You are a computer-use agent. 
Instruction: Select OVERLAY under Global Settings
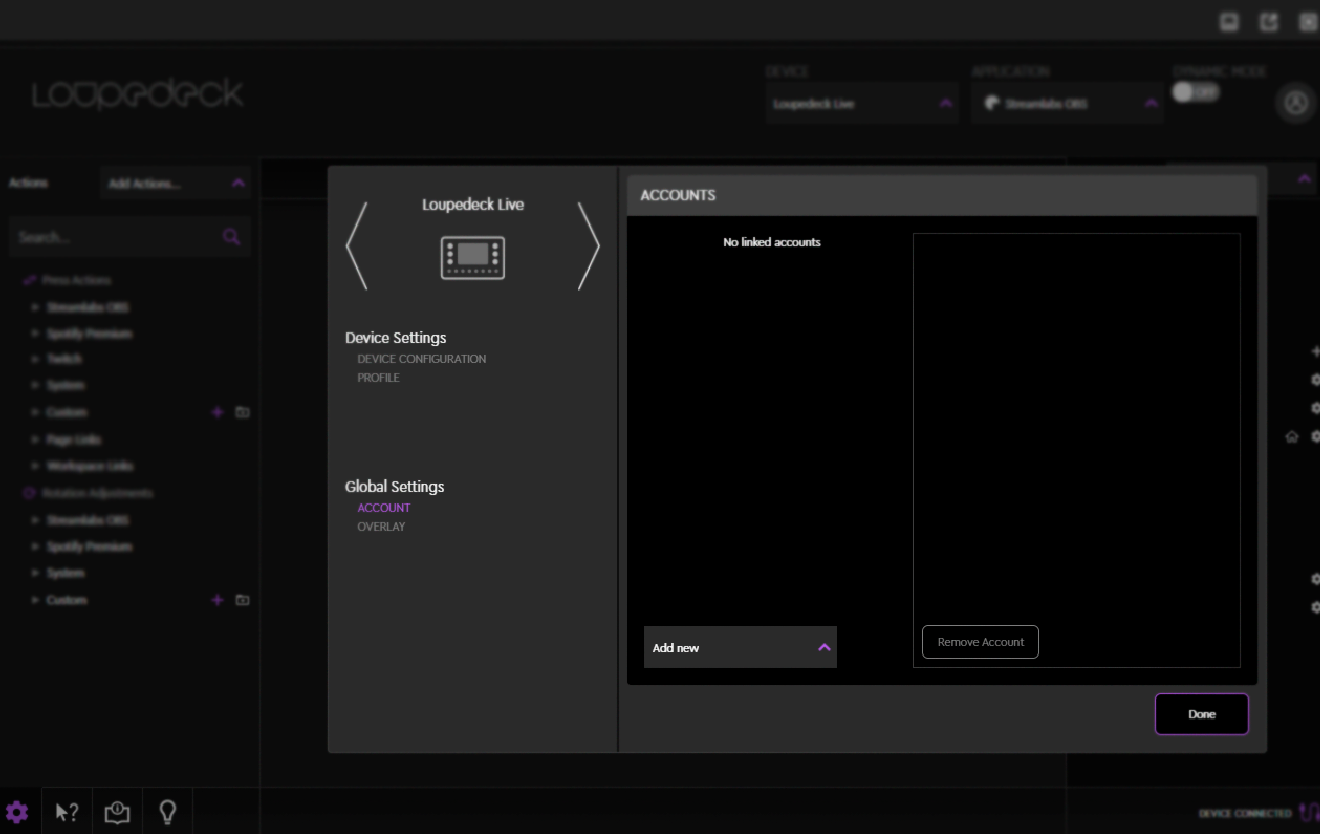point(381,527)
